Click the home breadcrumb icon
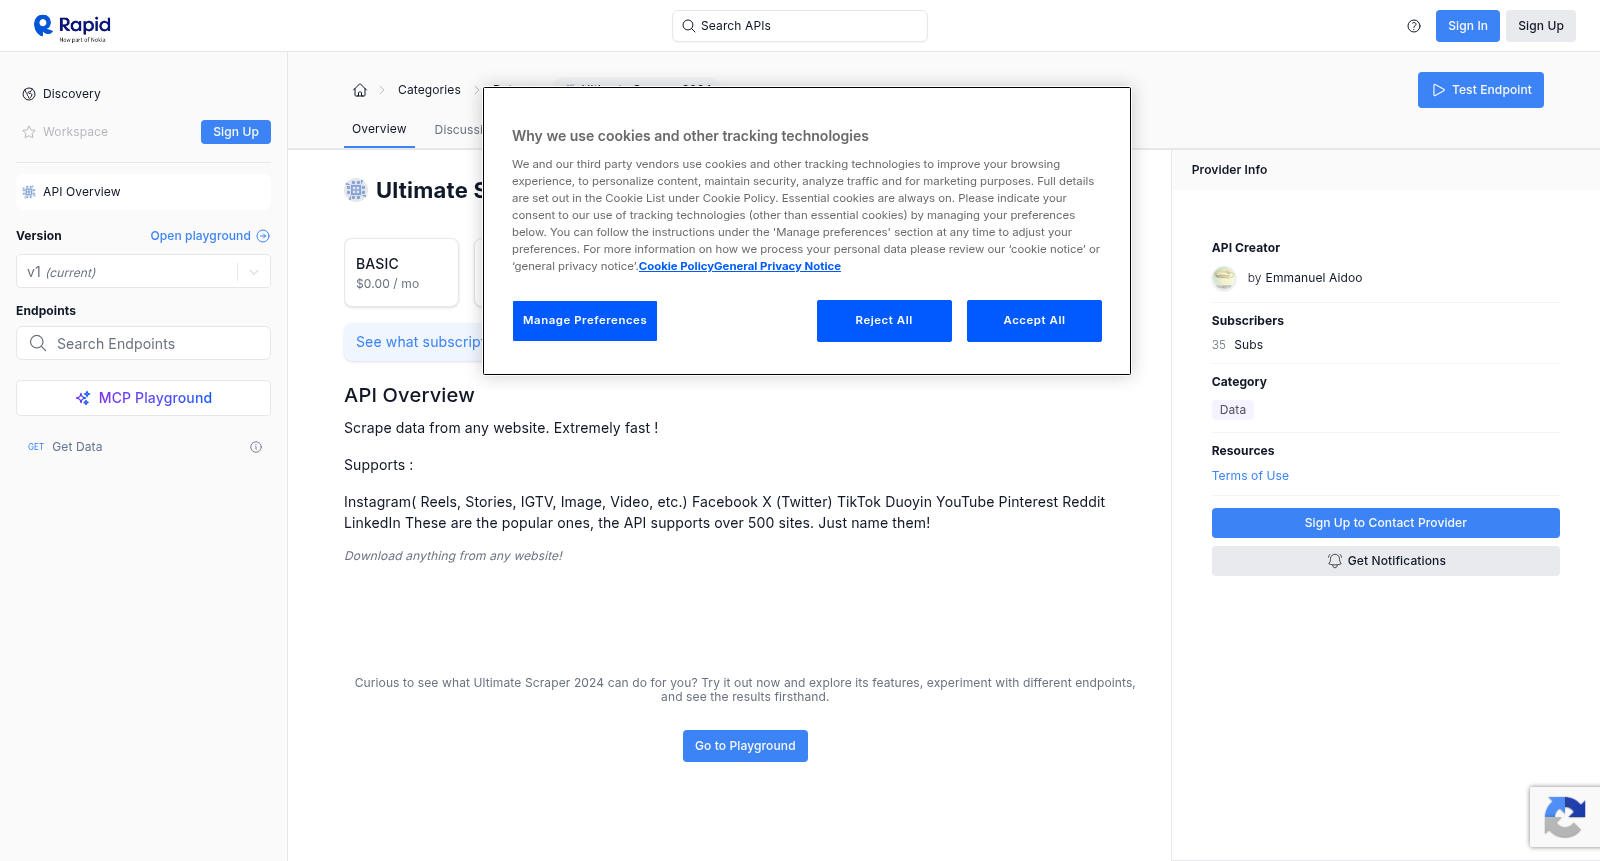Screen dimensions: 1600x861 tap(360, 90)
